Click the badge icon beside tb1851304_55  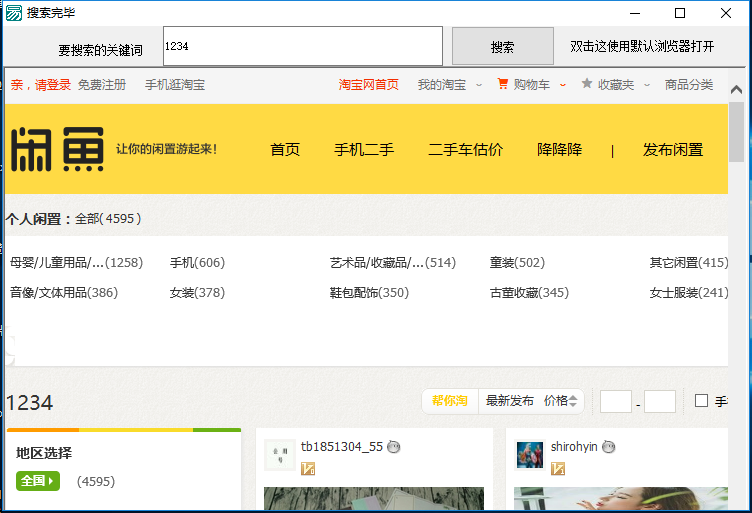pos(394,447)
